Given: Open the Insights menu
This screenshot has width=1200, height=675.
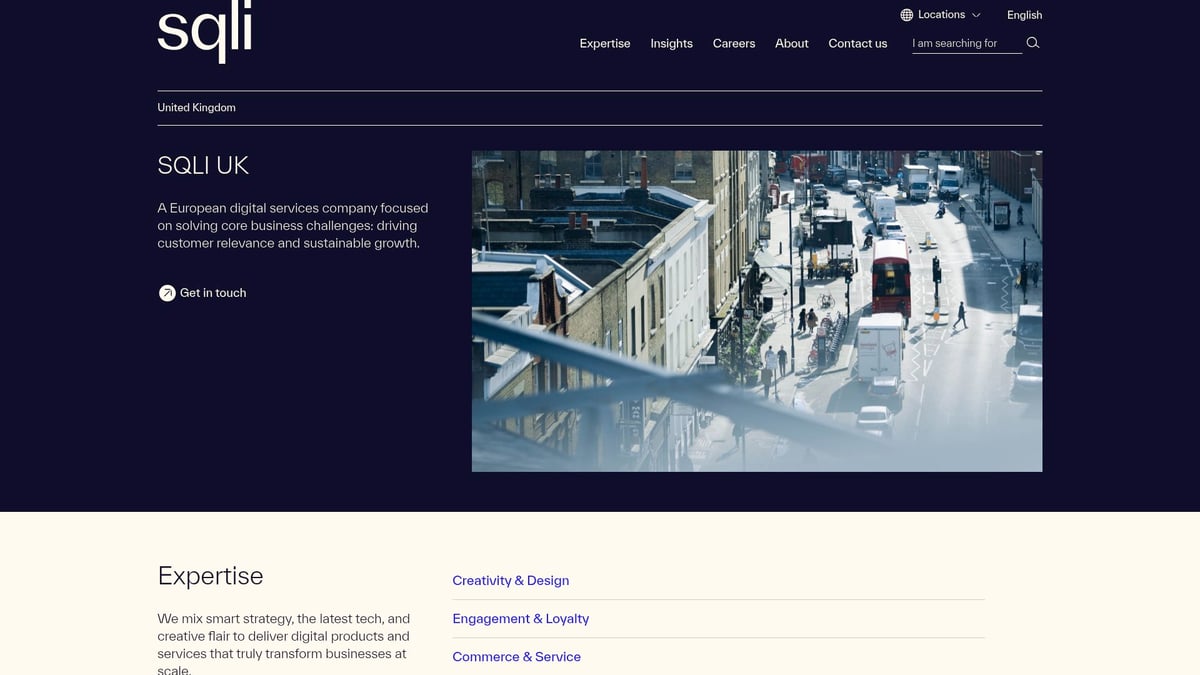Looking at the screenshot, I should 671,43.
